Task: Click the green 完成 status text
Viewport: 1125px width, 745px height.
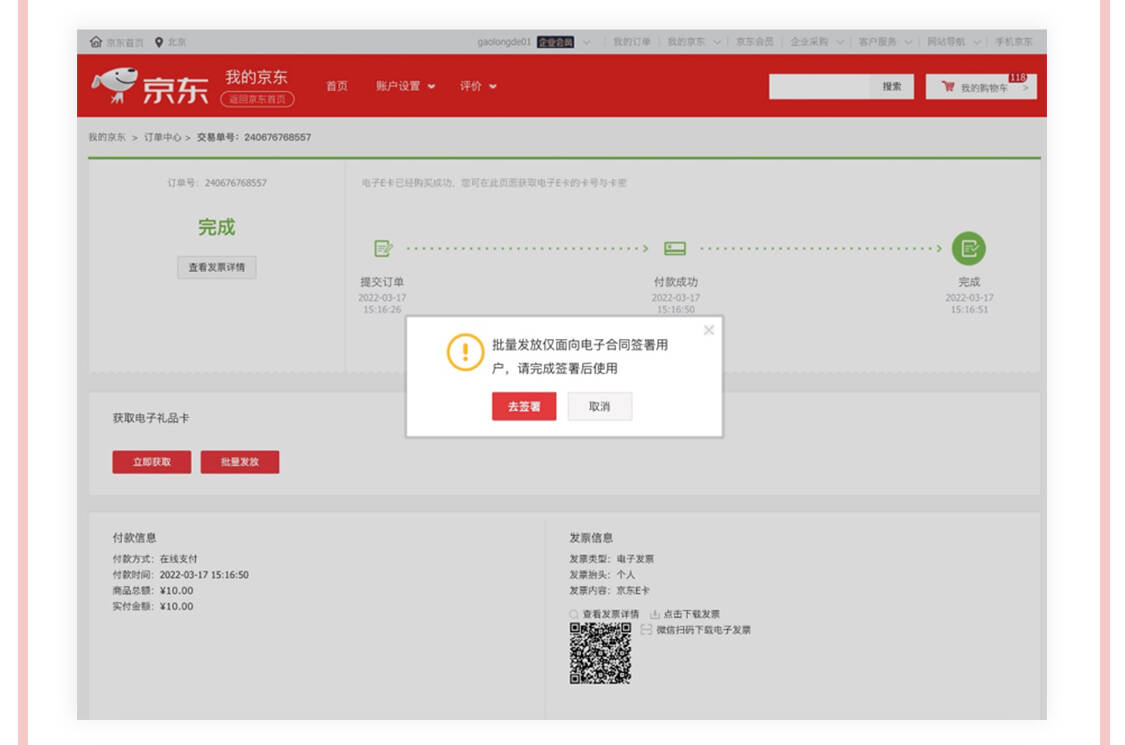Action: (x=217, y=228)
